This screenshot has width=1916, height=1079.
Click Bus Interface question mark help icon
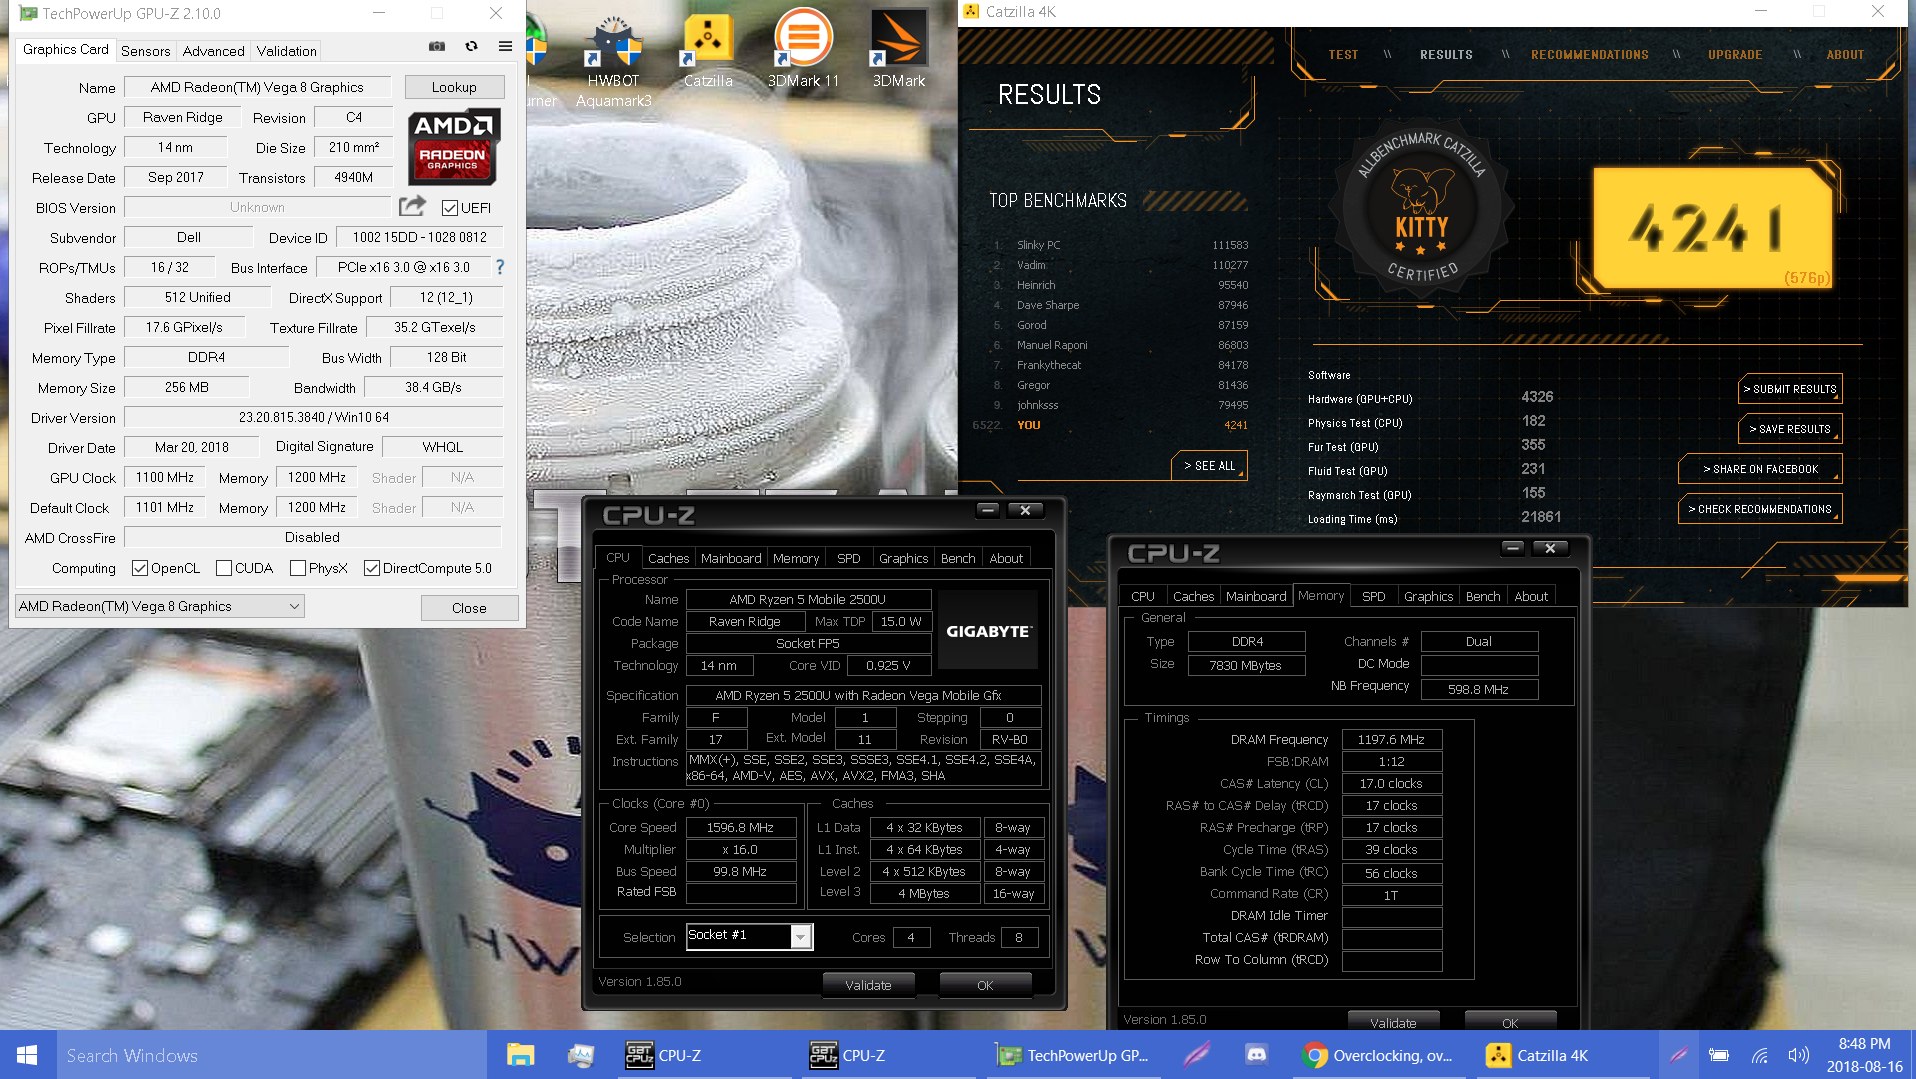point(500,267)
